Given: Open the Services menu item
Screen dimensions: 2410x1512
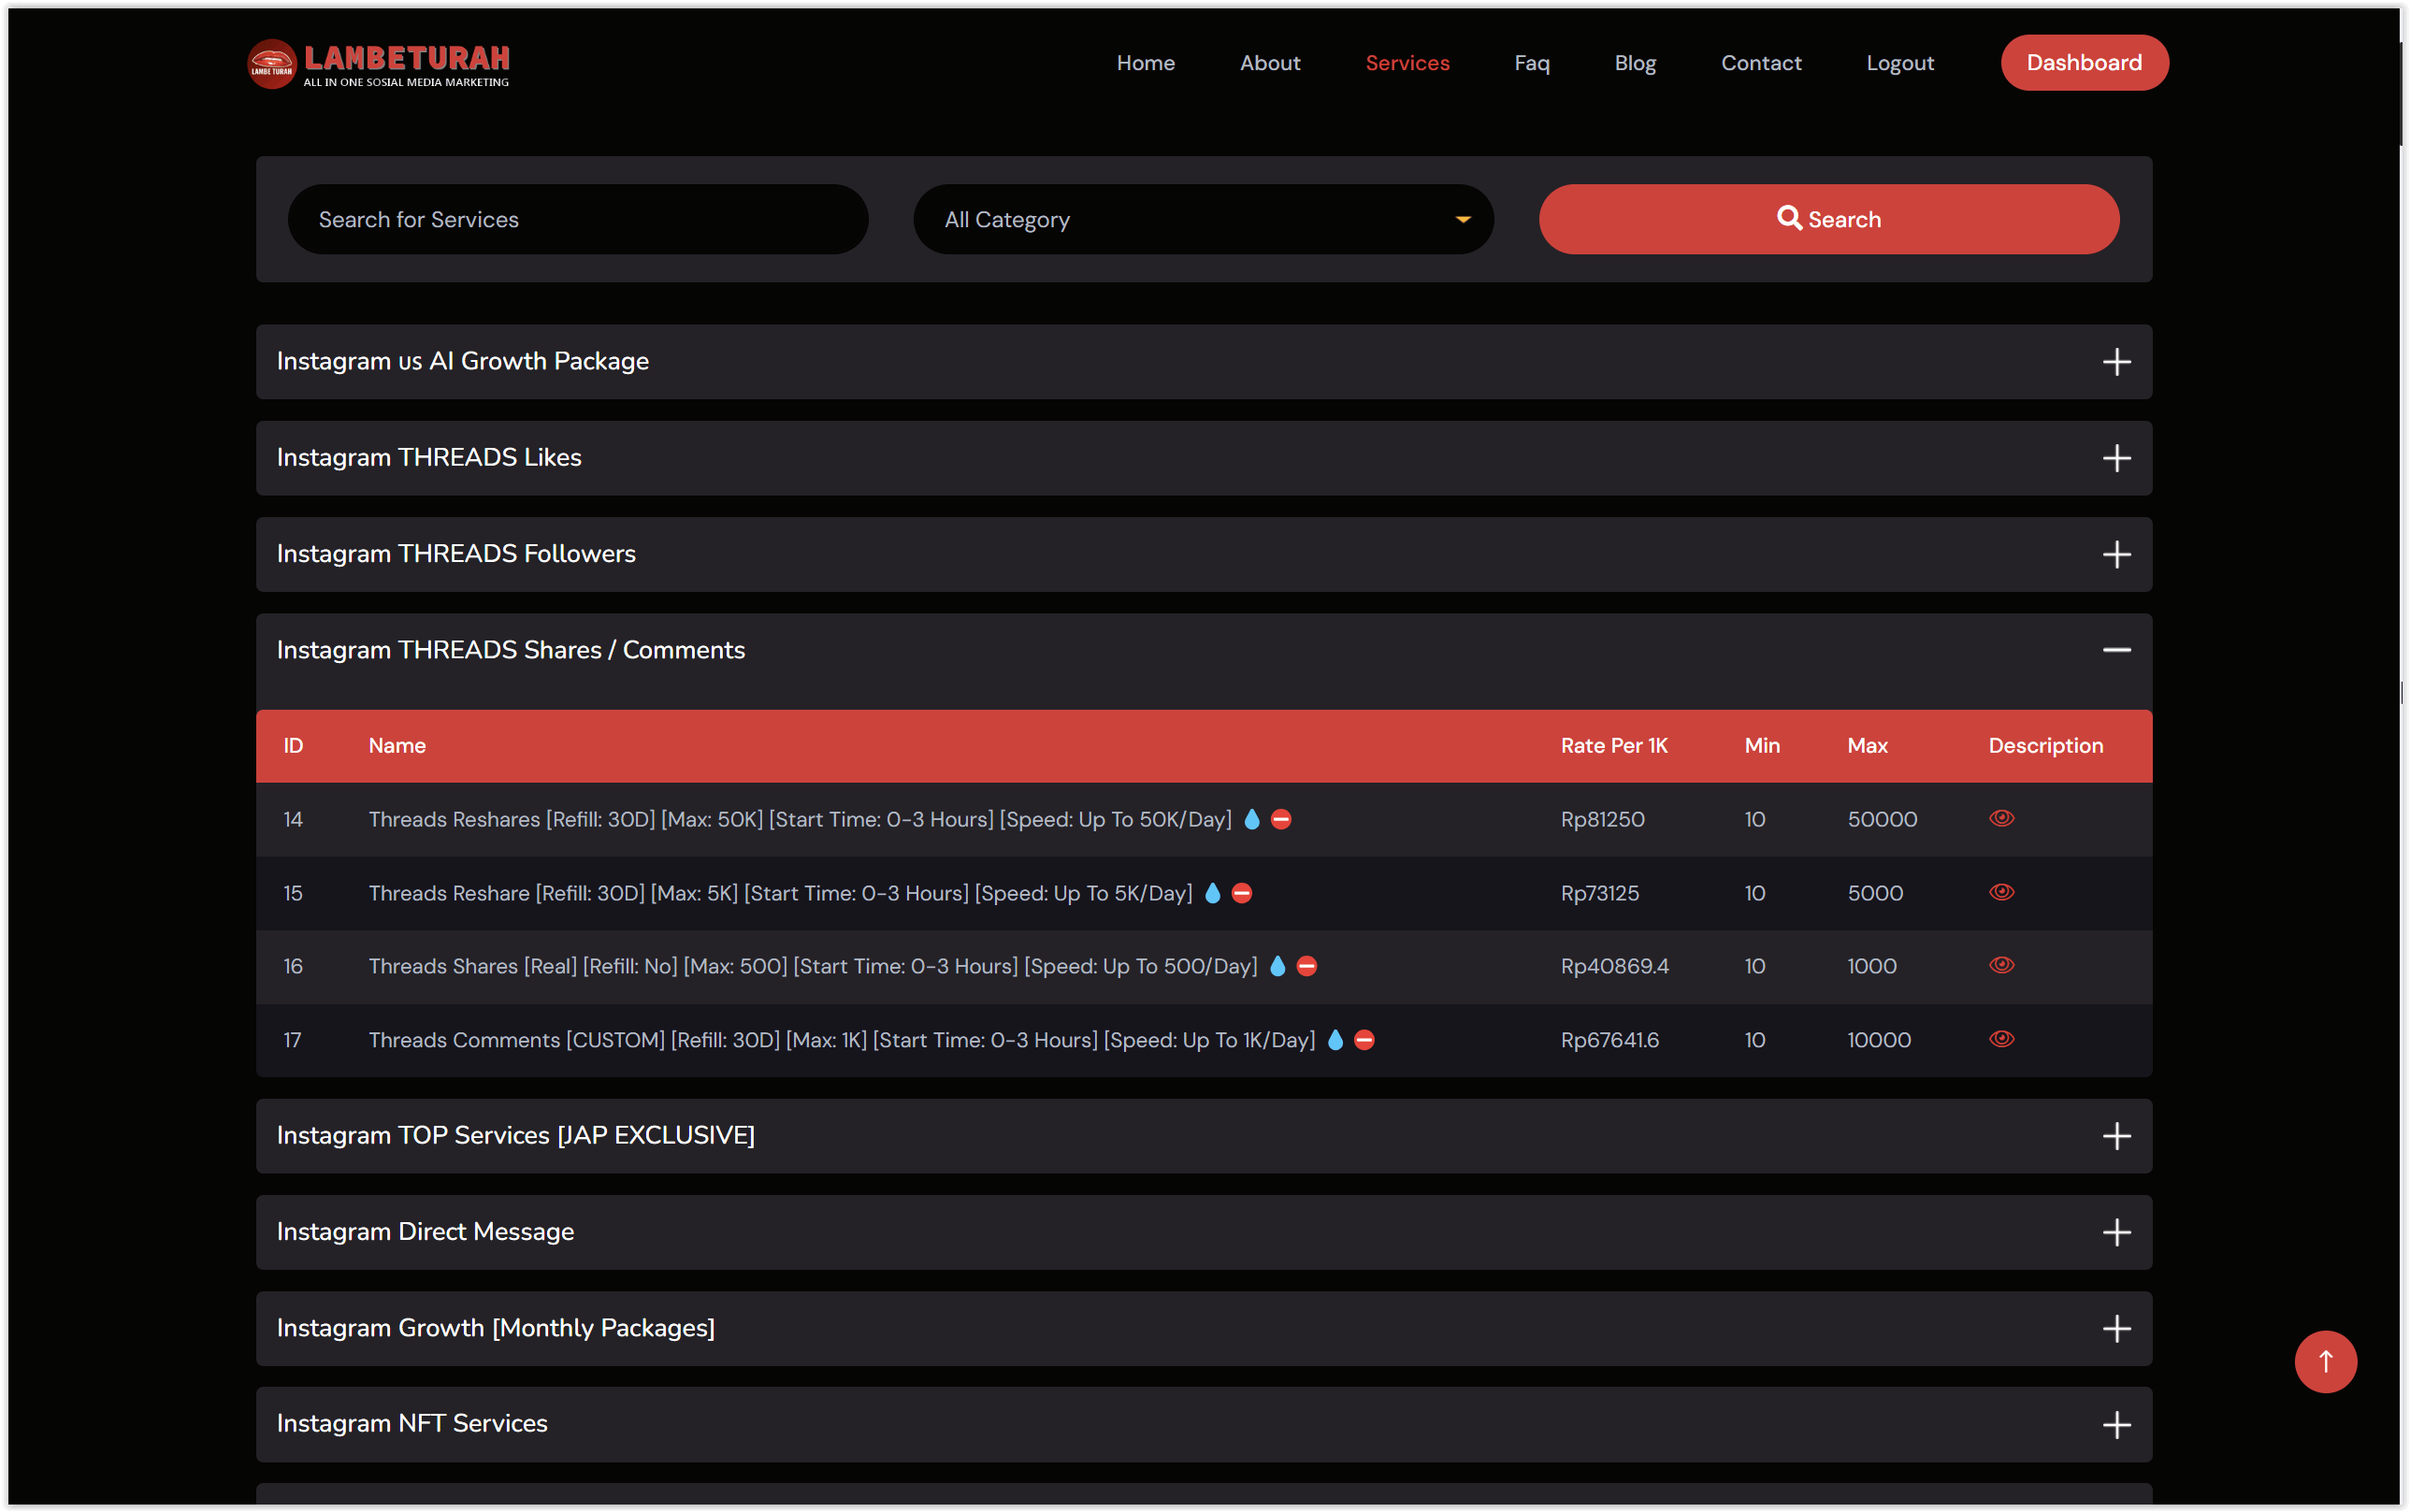Looking at the screenshot, I should 1407,62.
